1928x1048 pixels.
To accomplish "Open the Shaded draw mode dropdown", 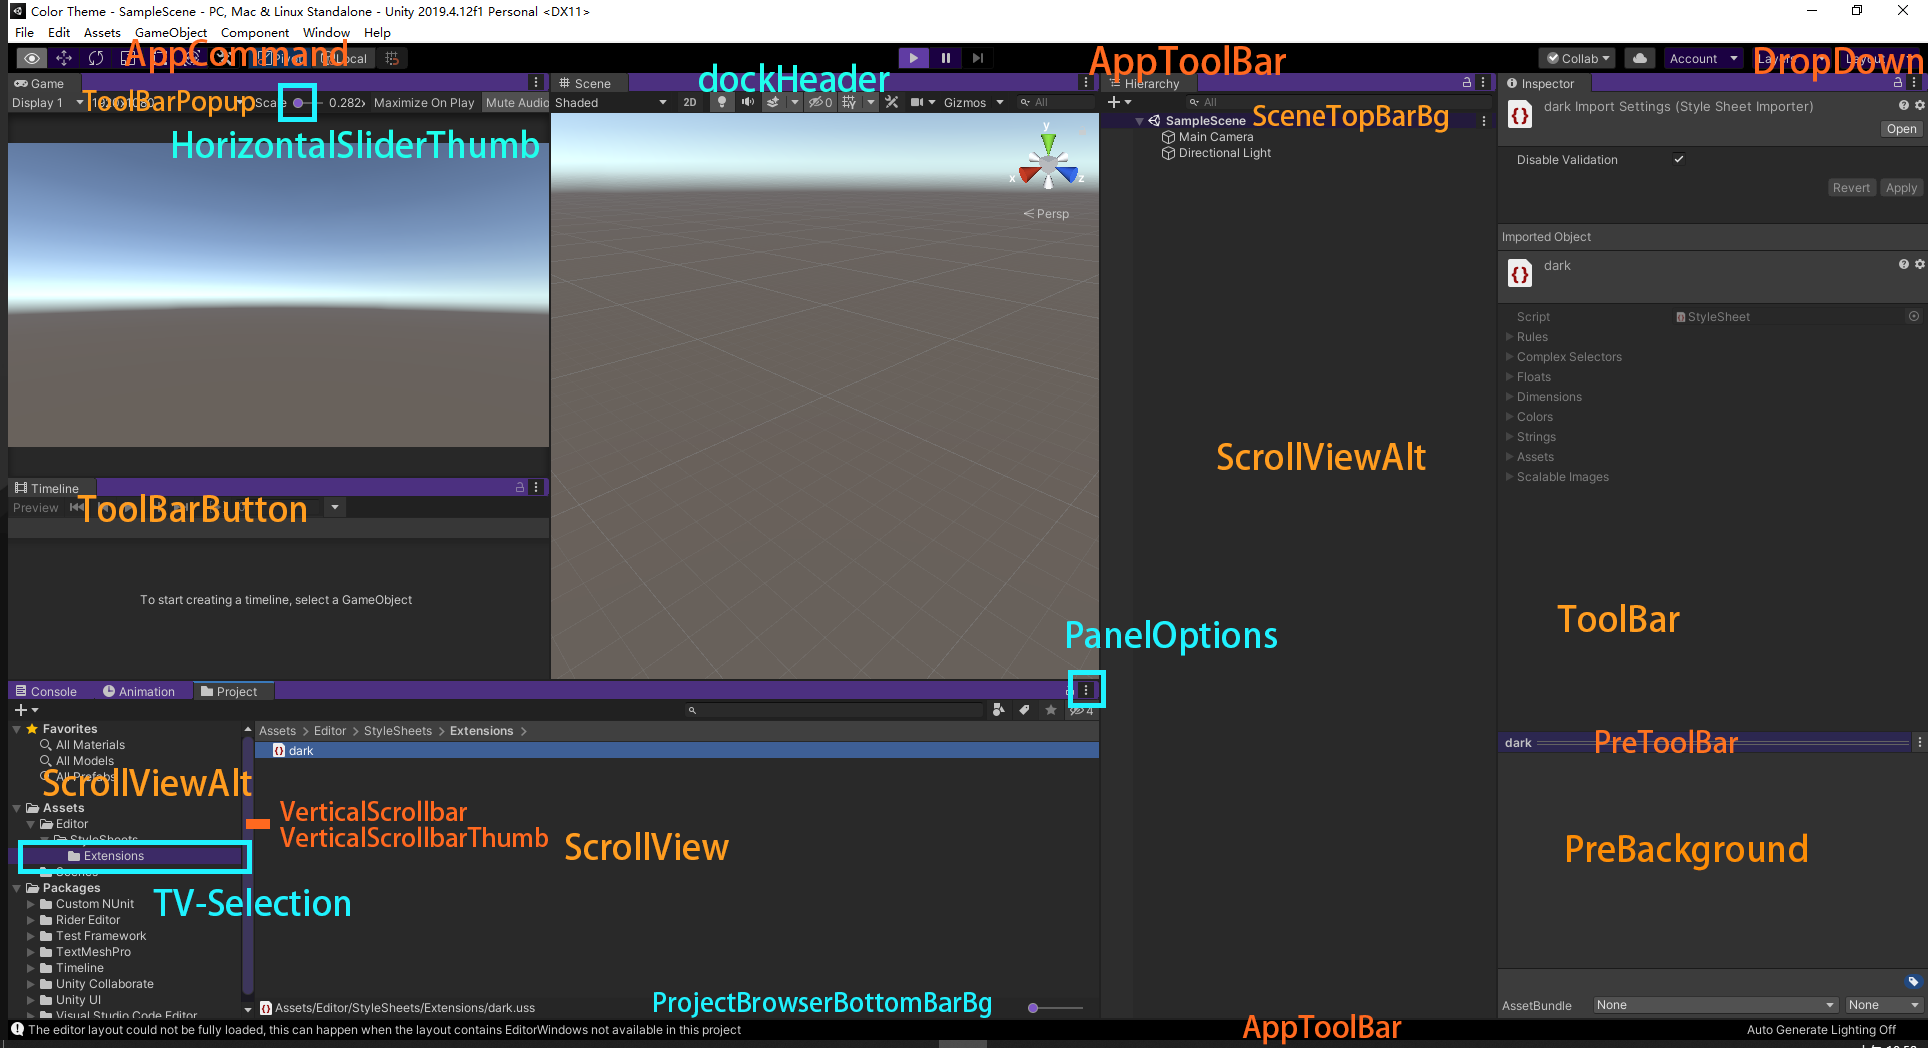I will pos(611,102).
